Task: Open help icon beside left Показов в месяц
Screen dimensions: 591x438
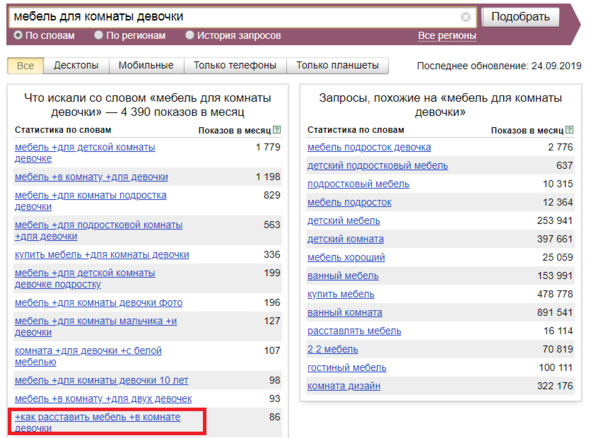Action: (277, 130)
